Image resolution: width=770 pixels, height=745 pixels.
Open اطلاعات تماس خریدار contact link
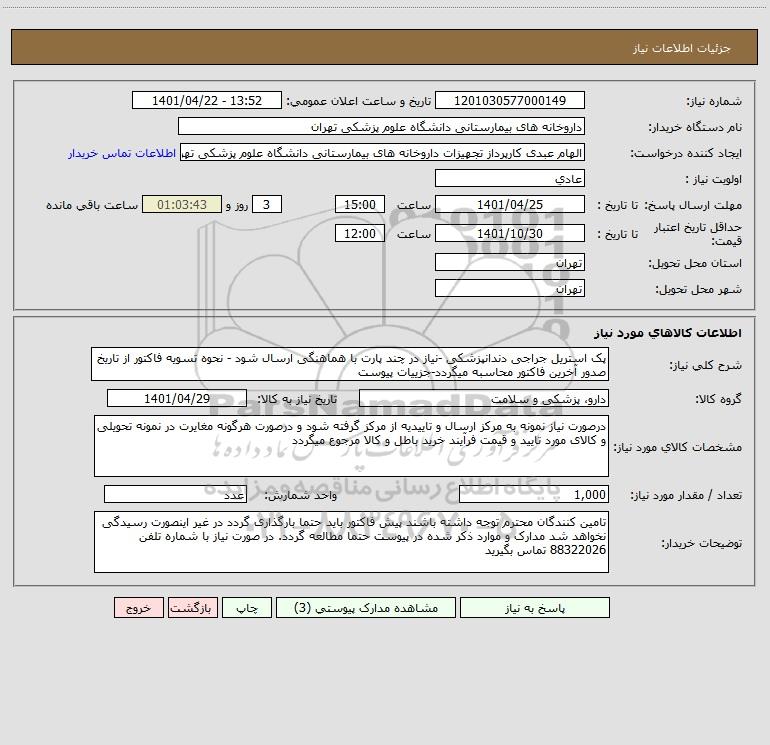click(122, 153)
